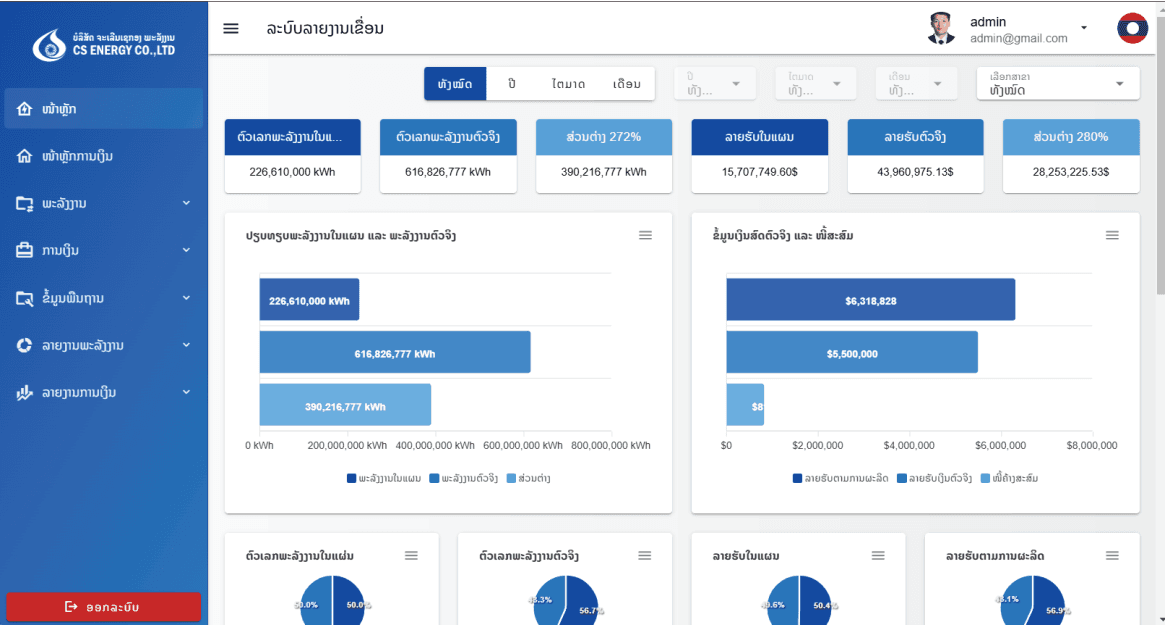1172x627 pixels.
Task: Switch to the ໄຕມາດ tab
Action: 569,83
